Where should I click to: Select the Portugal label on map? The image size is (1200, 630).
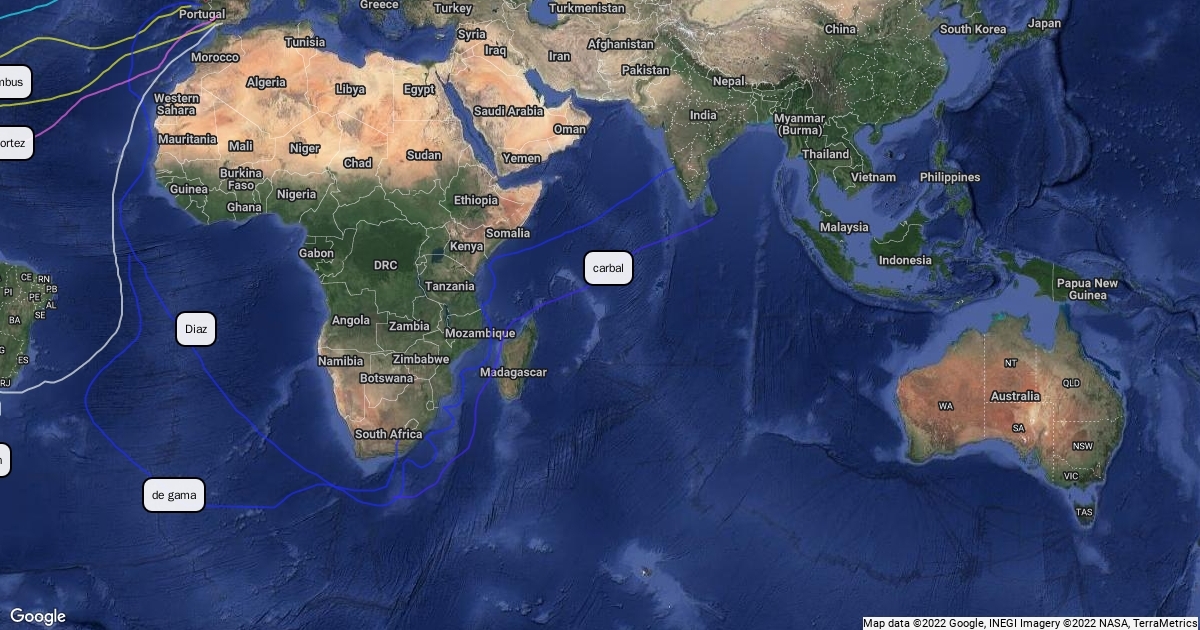click(x=201, y=14)
